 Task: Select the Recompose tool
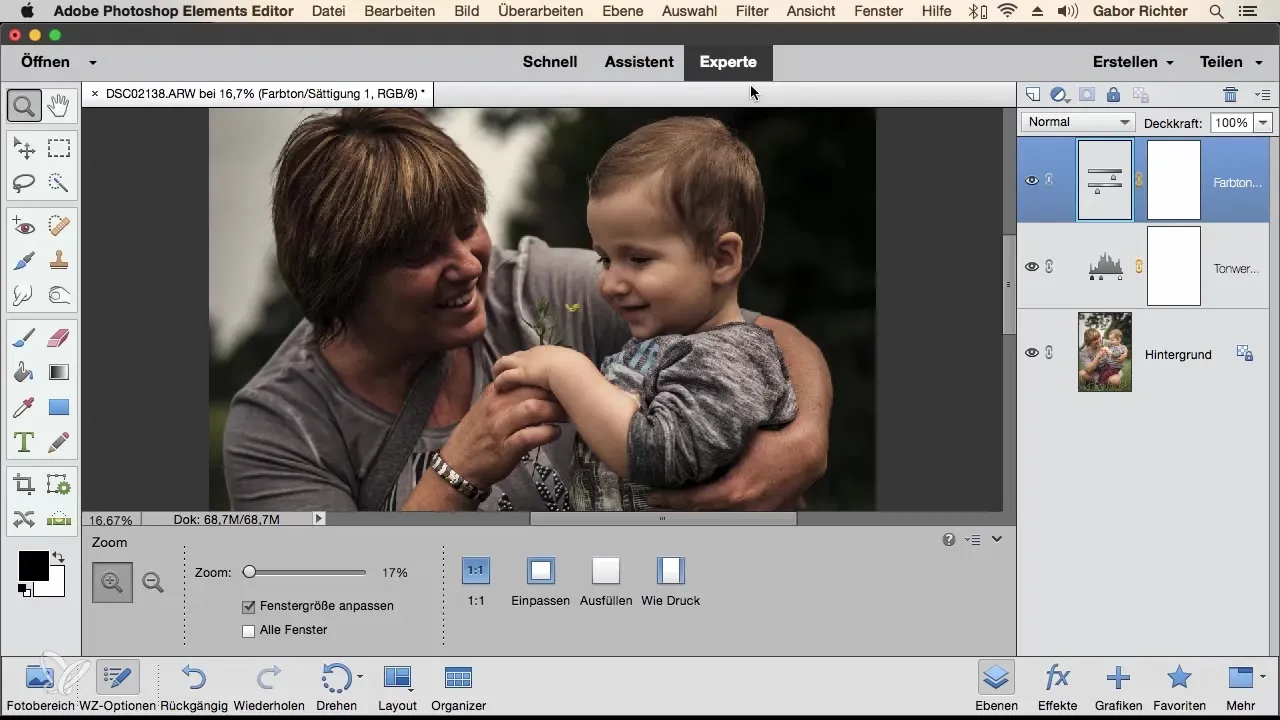[58, 485]
